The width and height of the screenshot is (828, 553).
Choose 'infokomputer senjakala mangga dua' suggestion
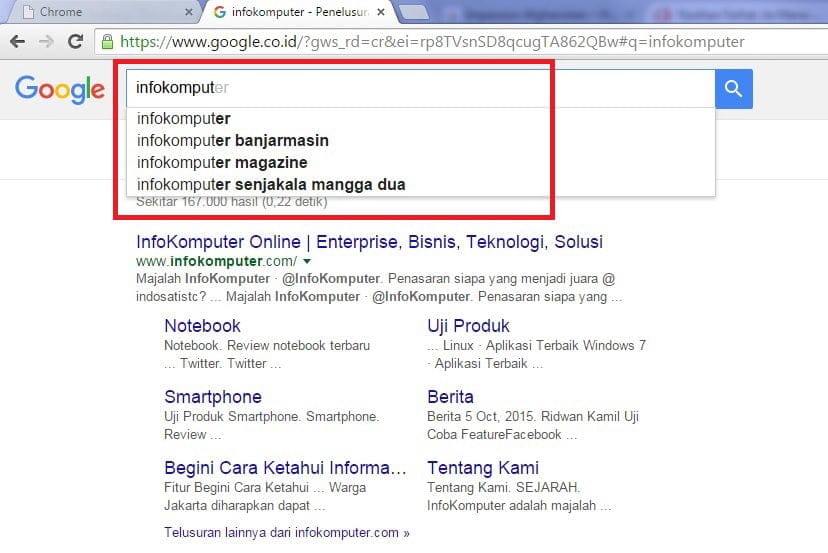tap(271, 184)
